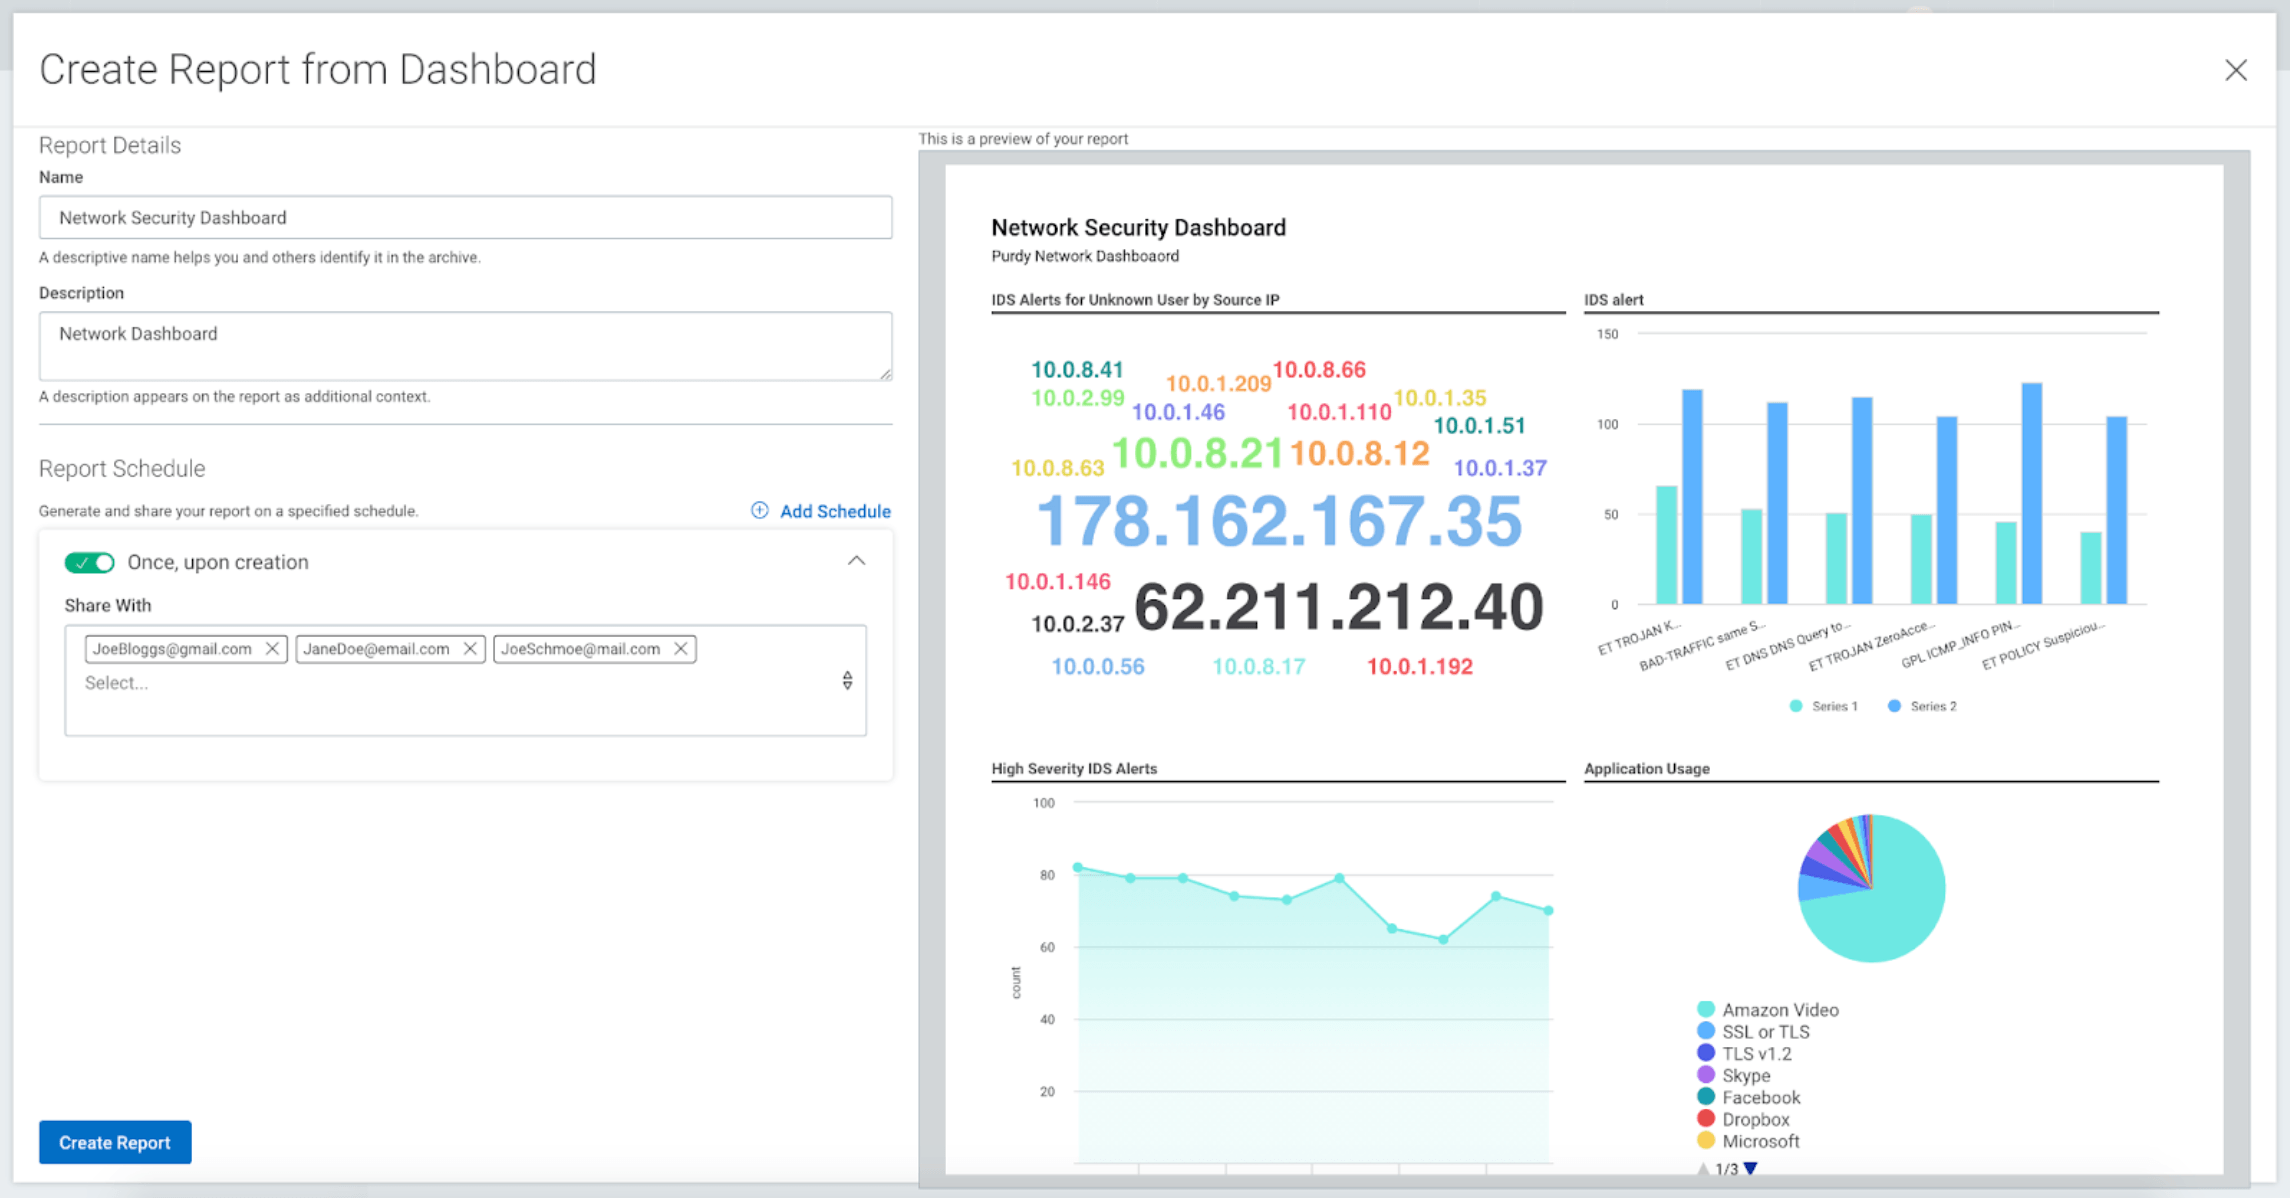Click the Create Report button
The width and height of the screenshot is (2290, 1198).
(115, 1142)
